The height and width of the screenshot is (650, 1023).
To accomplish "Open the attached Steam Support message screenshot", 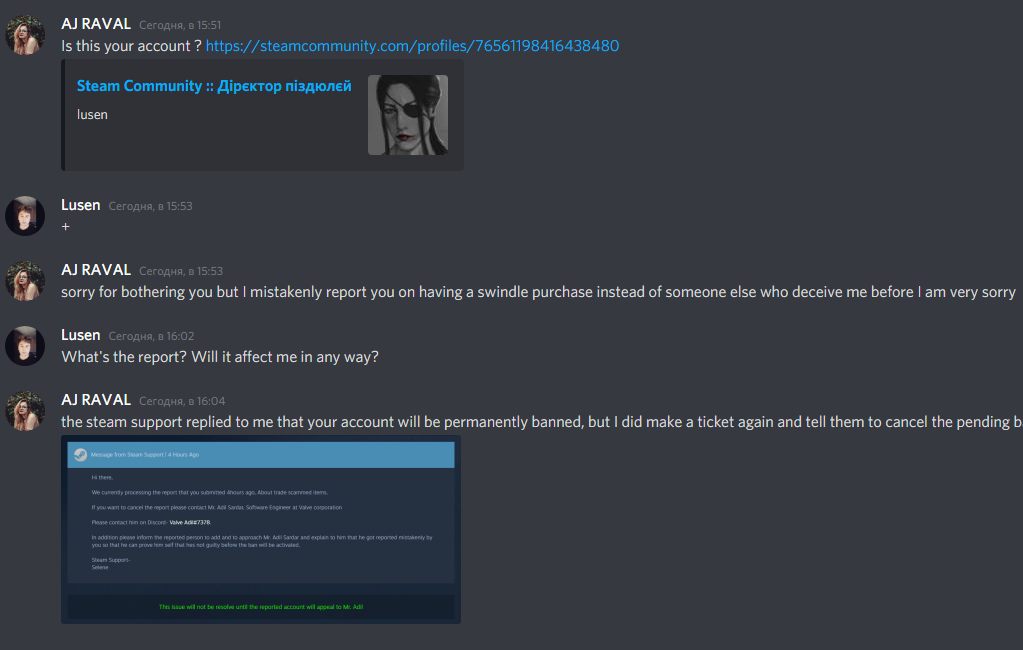I will click(261, 529).
